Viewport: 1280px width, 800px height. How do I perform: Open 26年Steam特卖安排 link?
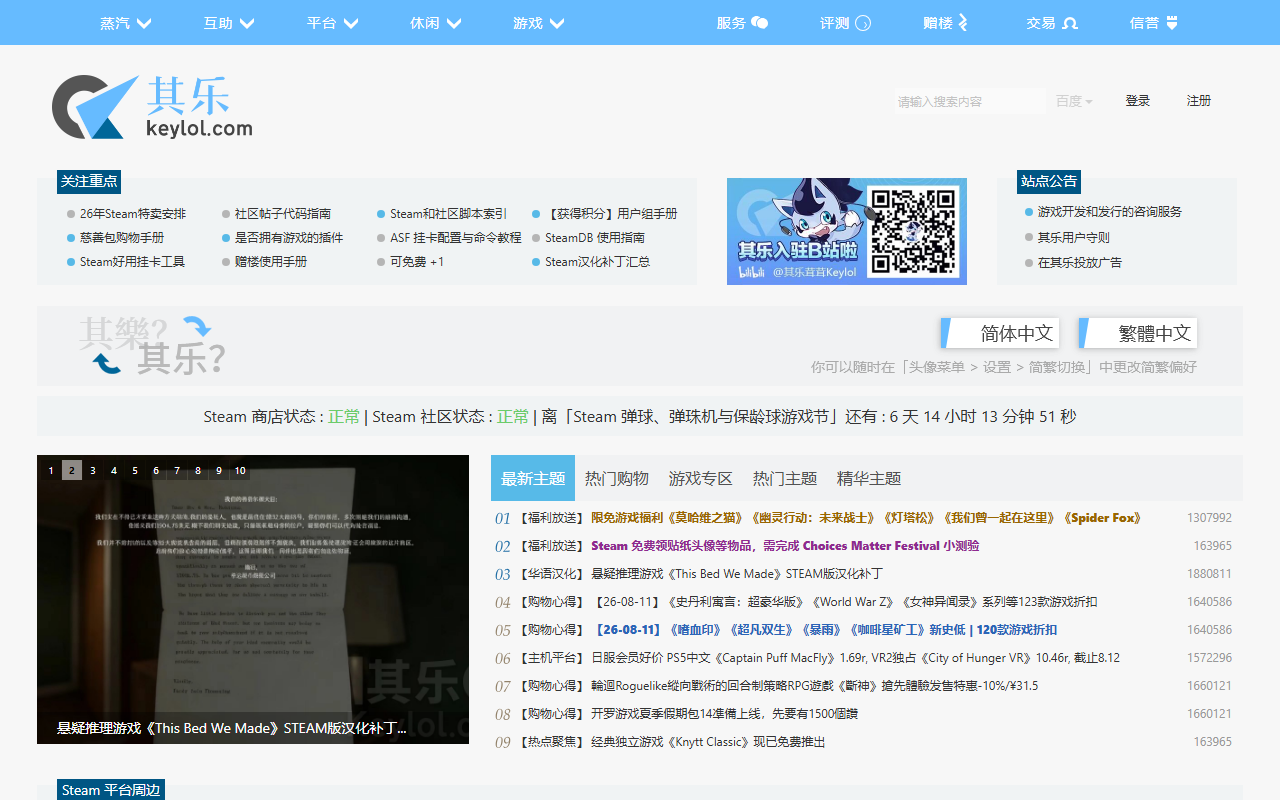pos(133,214)
